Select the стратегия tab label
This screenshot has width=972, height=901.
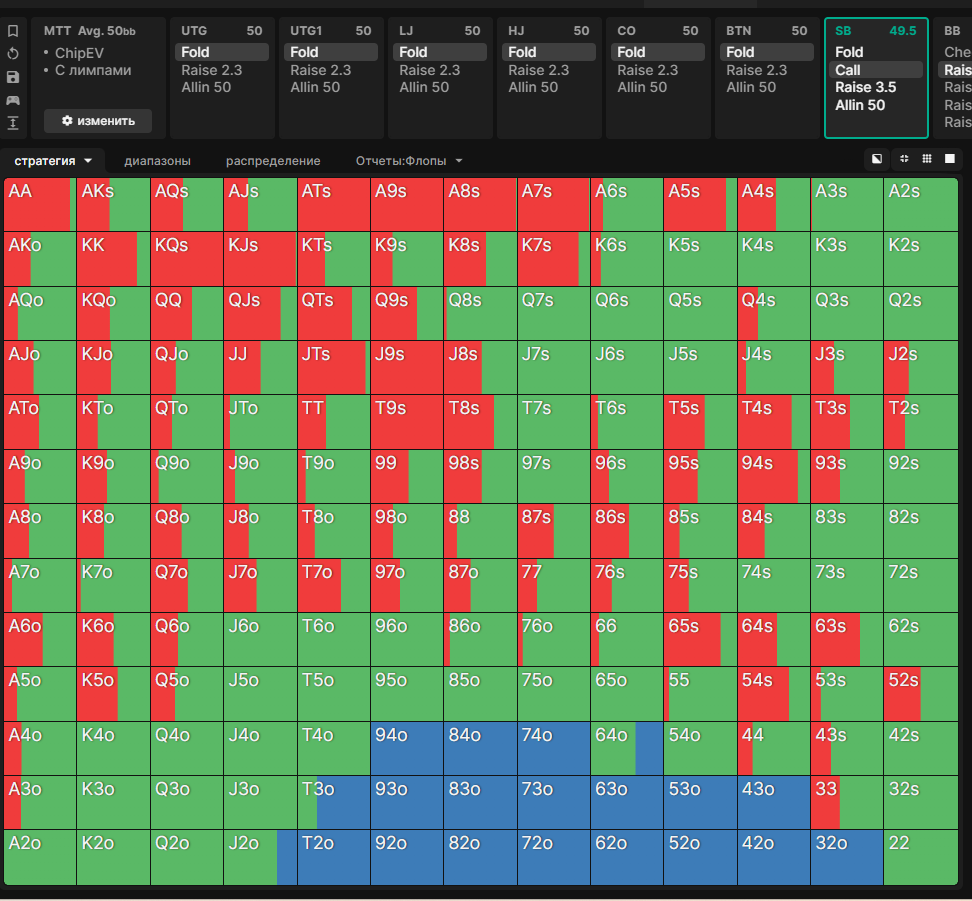(45, 161)
